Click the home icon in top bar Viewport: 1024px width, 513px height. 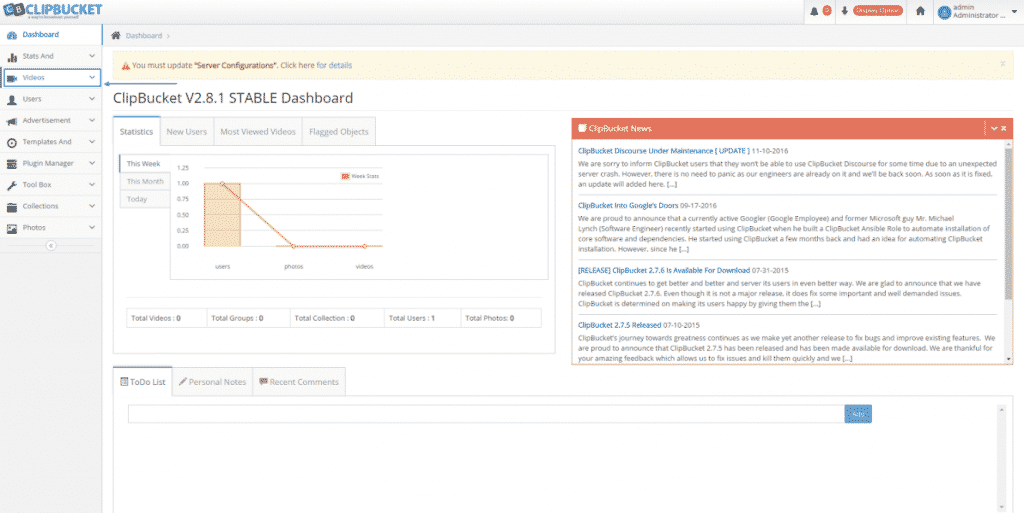point(920,11)
